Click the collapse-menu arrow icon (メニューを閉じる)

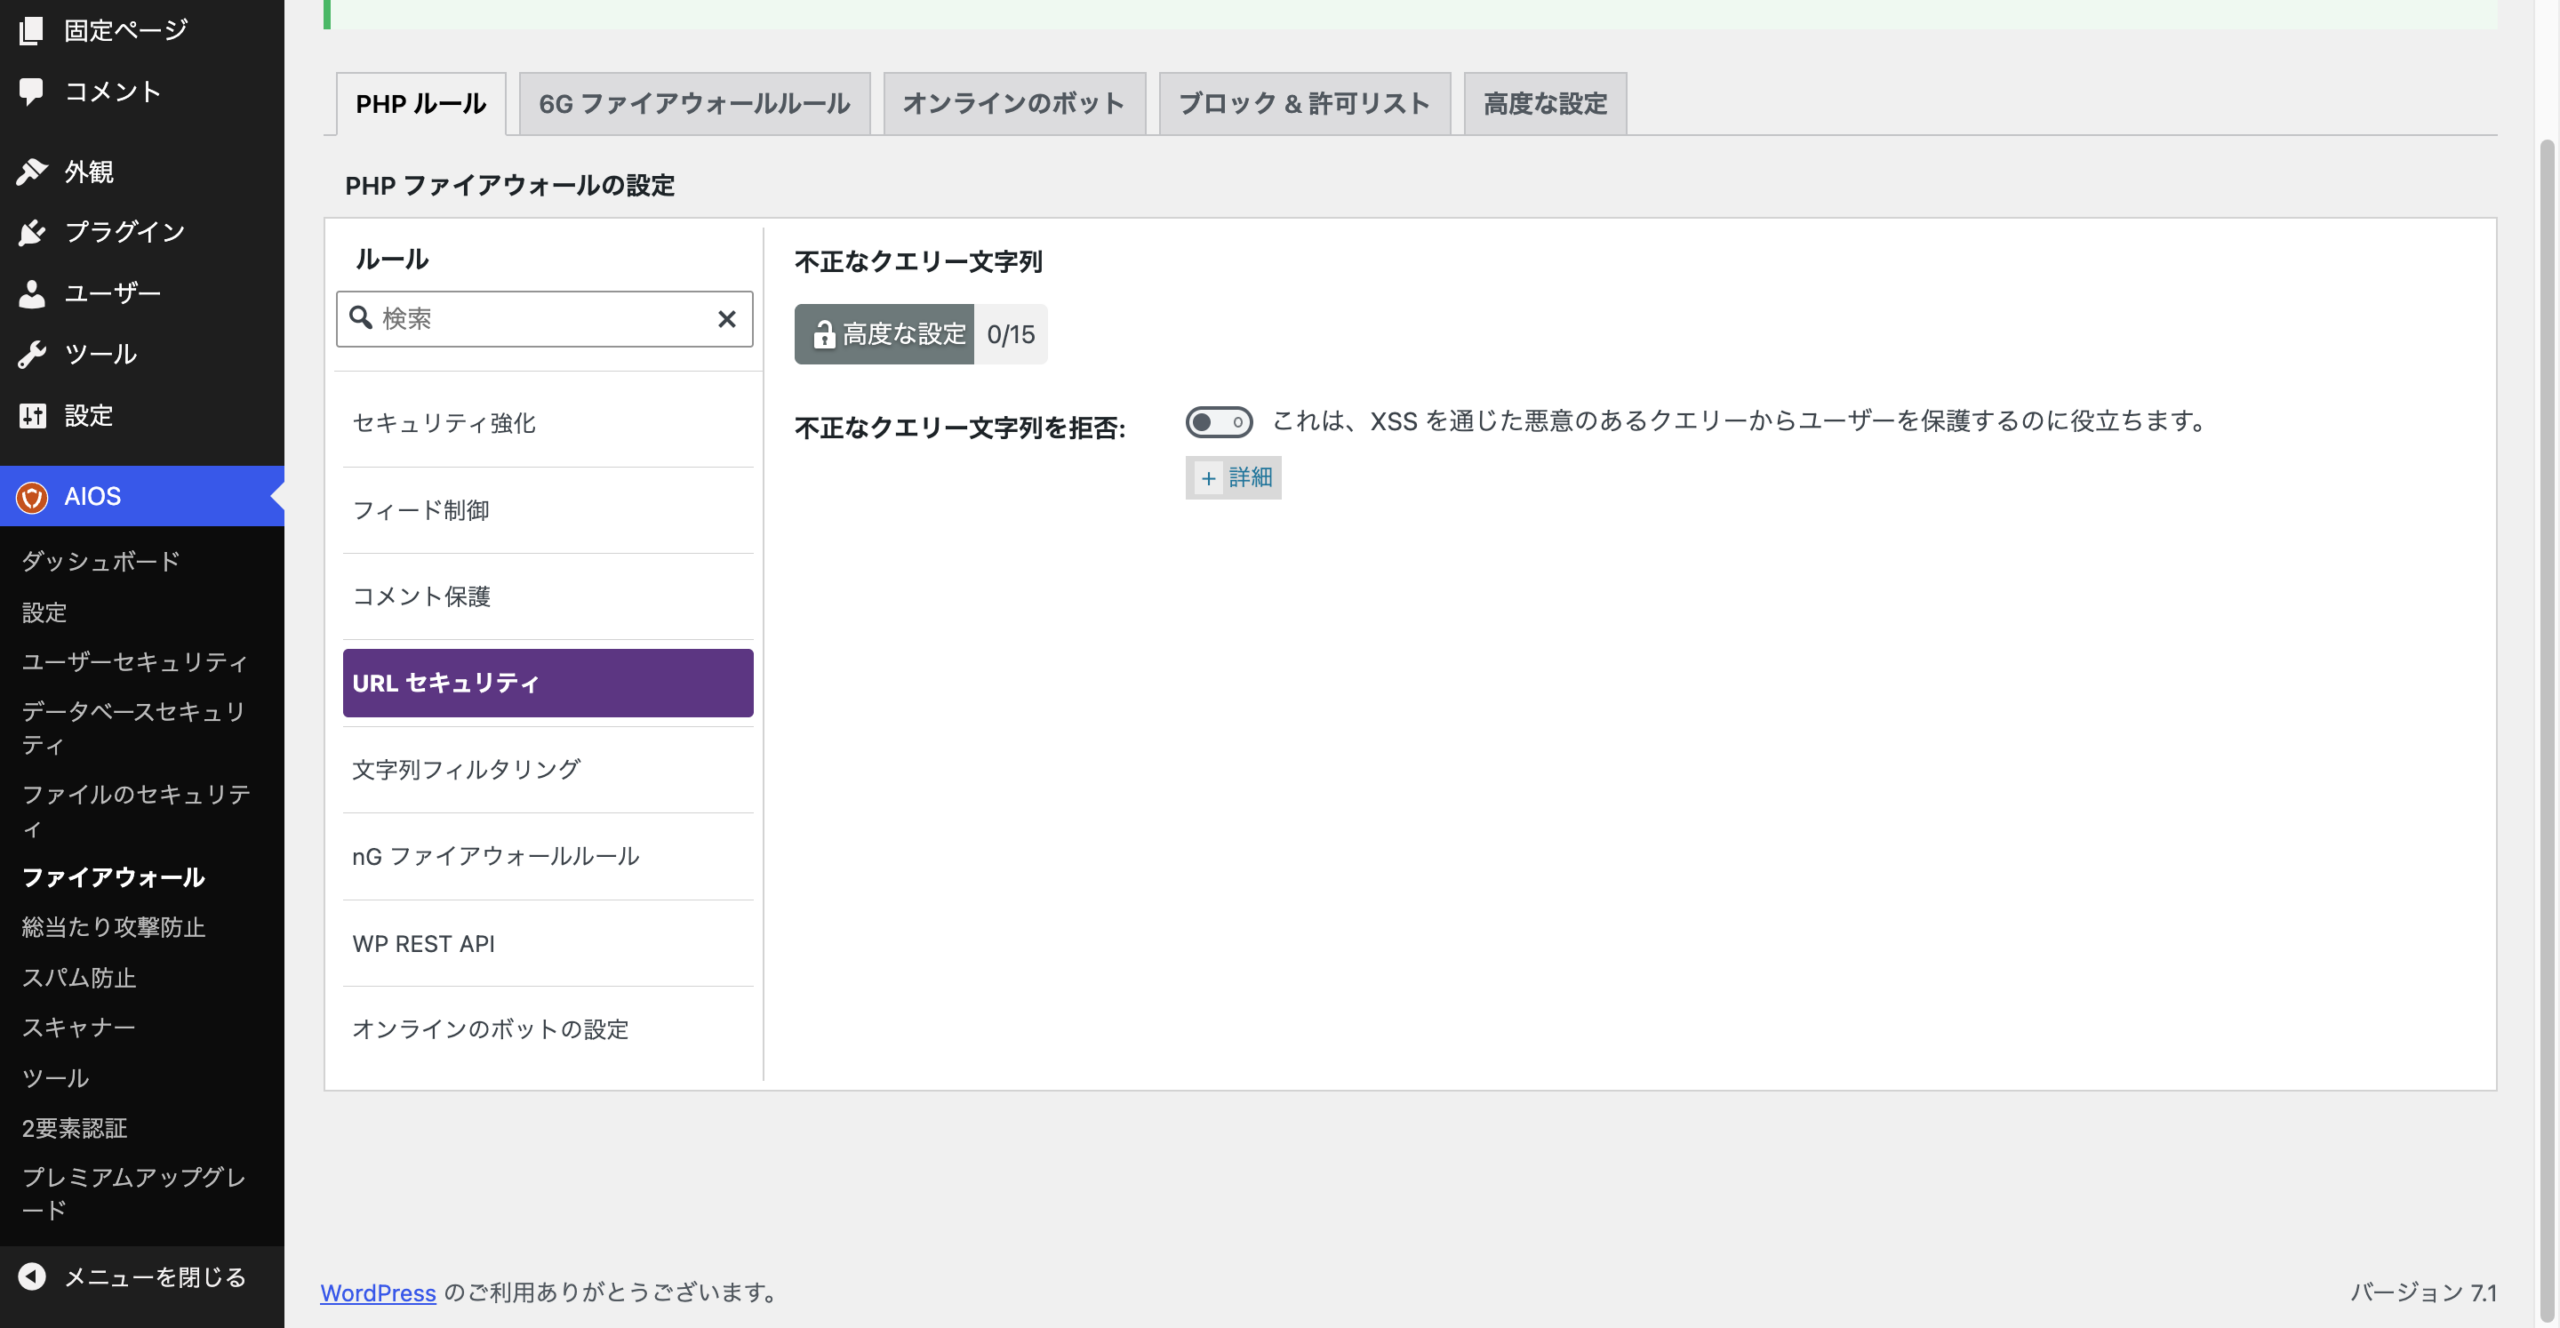[x=32, y=1276]
